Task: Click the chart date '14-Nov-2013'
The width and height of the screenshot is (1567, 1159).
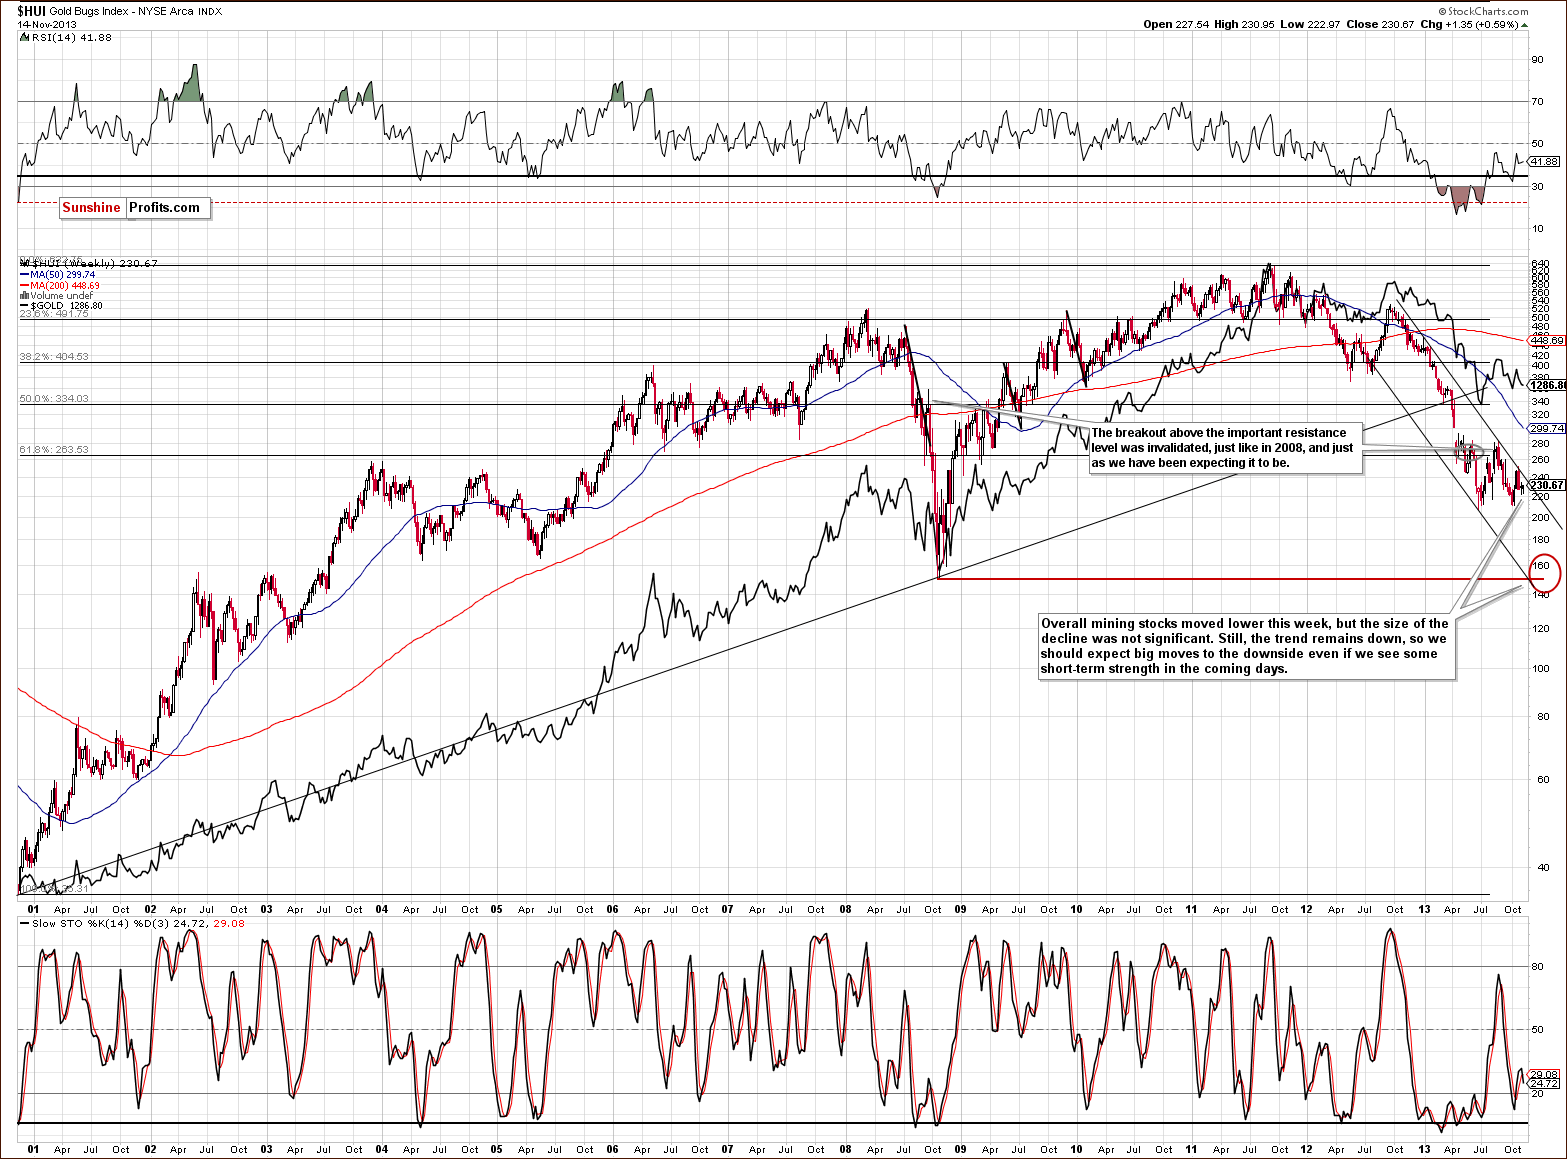Action: 47,25
